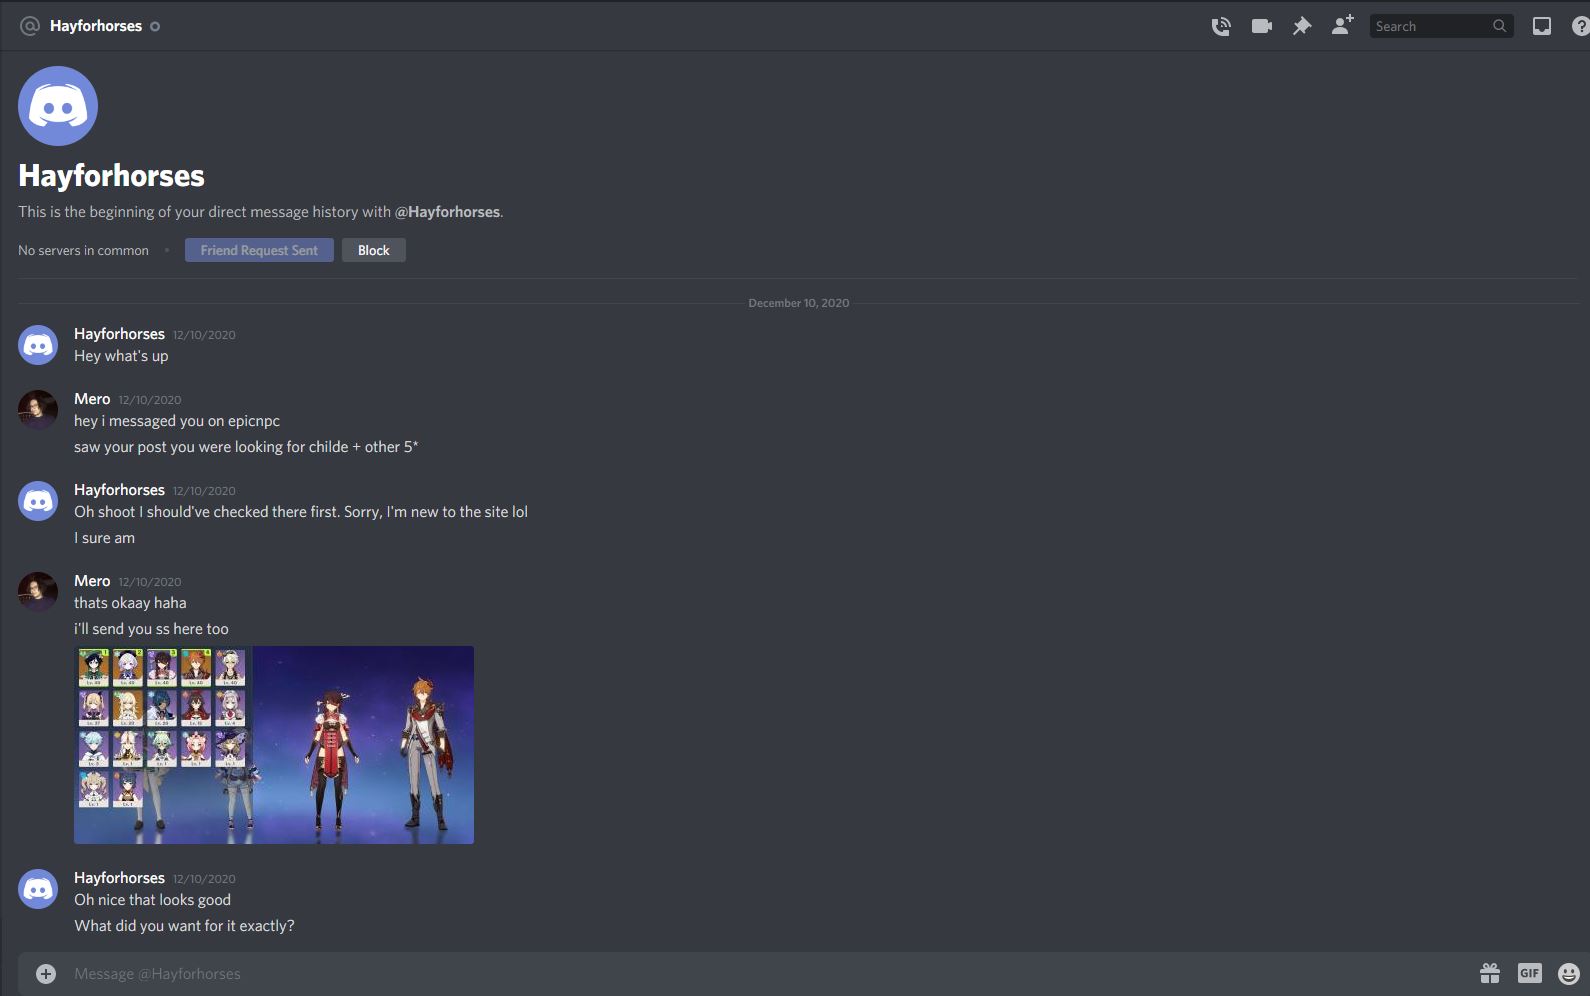Open the GIF picker

pos(1530,973)
